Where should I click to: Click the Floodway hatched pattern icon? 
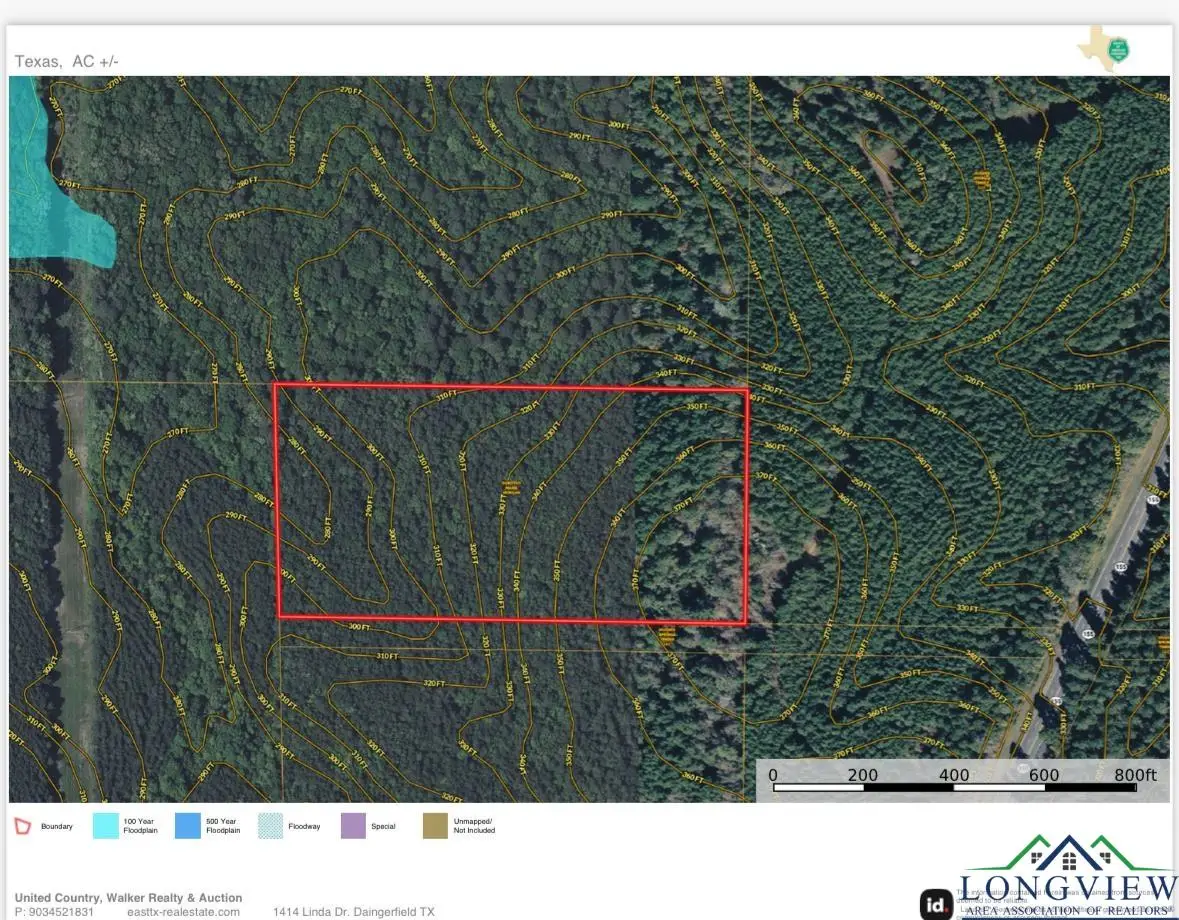pyautogui.click(x=268, y=826)
